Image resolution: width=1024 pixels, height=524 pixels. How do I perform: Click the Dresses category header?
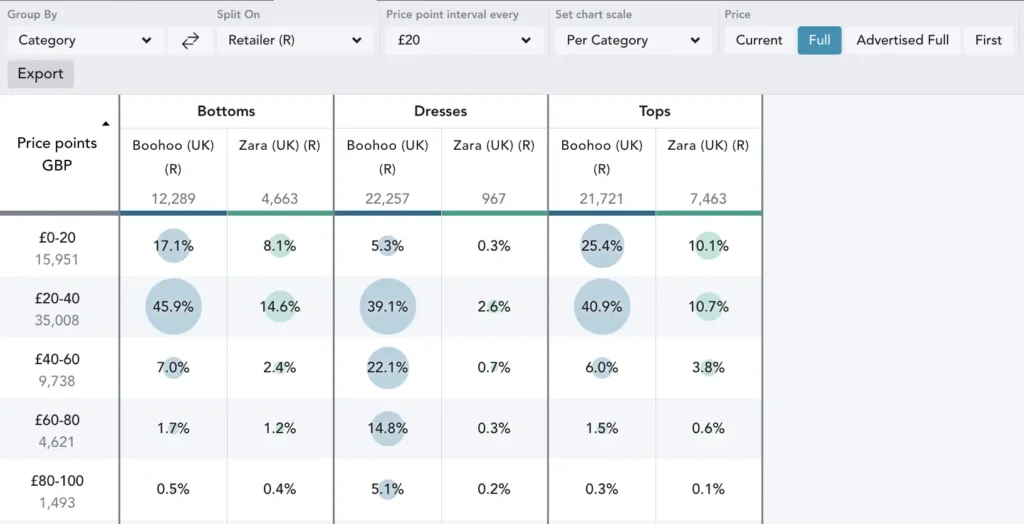(440, 111)
